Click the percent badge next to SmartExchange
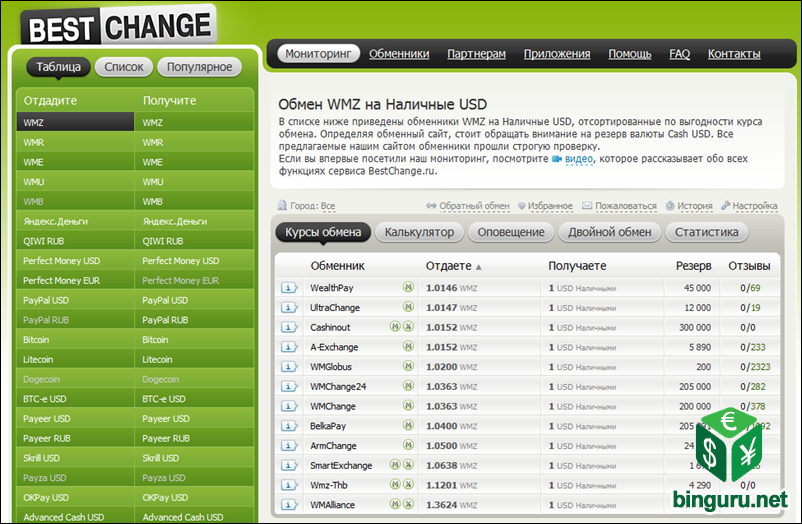802x524 pixels. point(408,465)
